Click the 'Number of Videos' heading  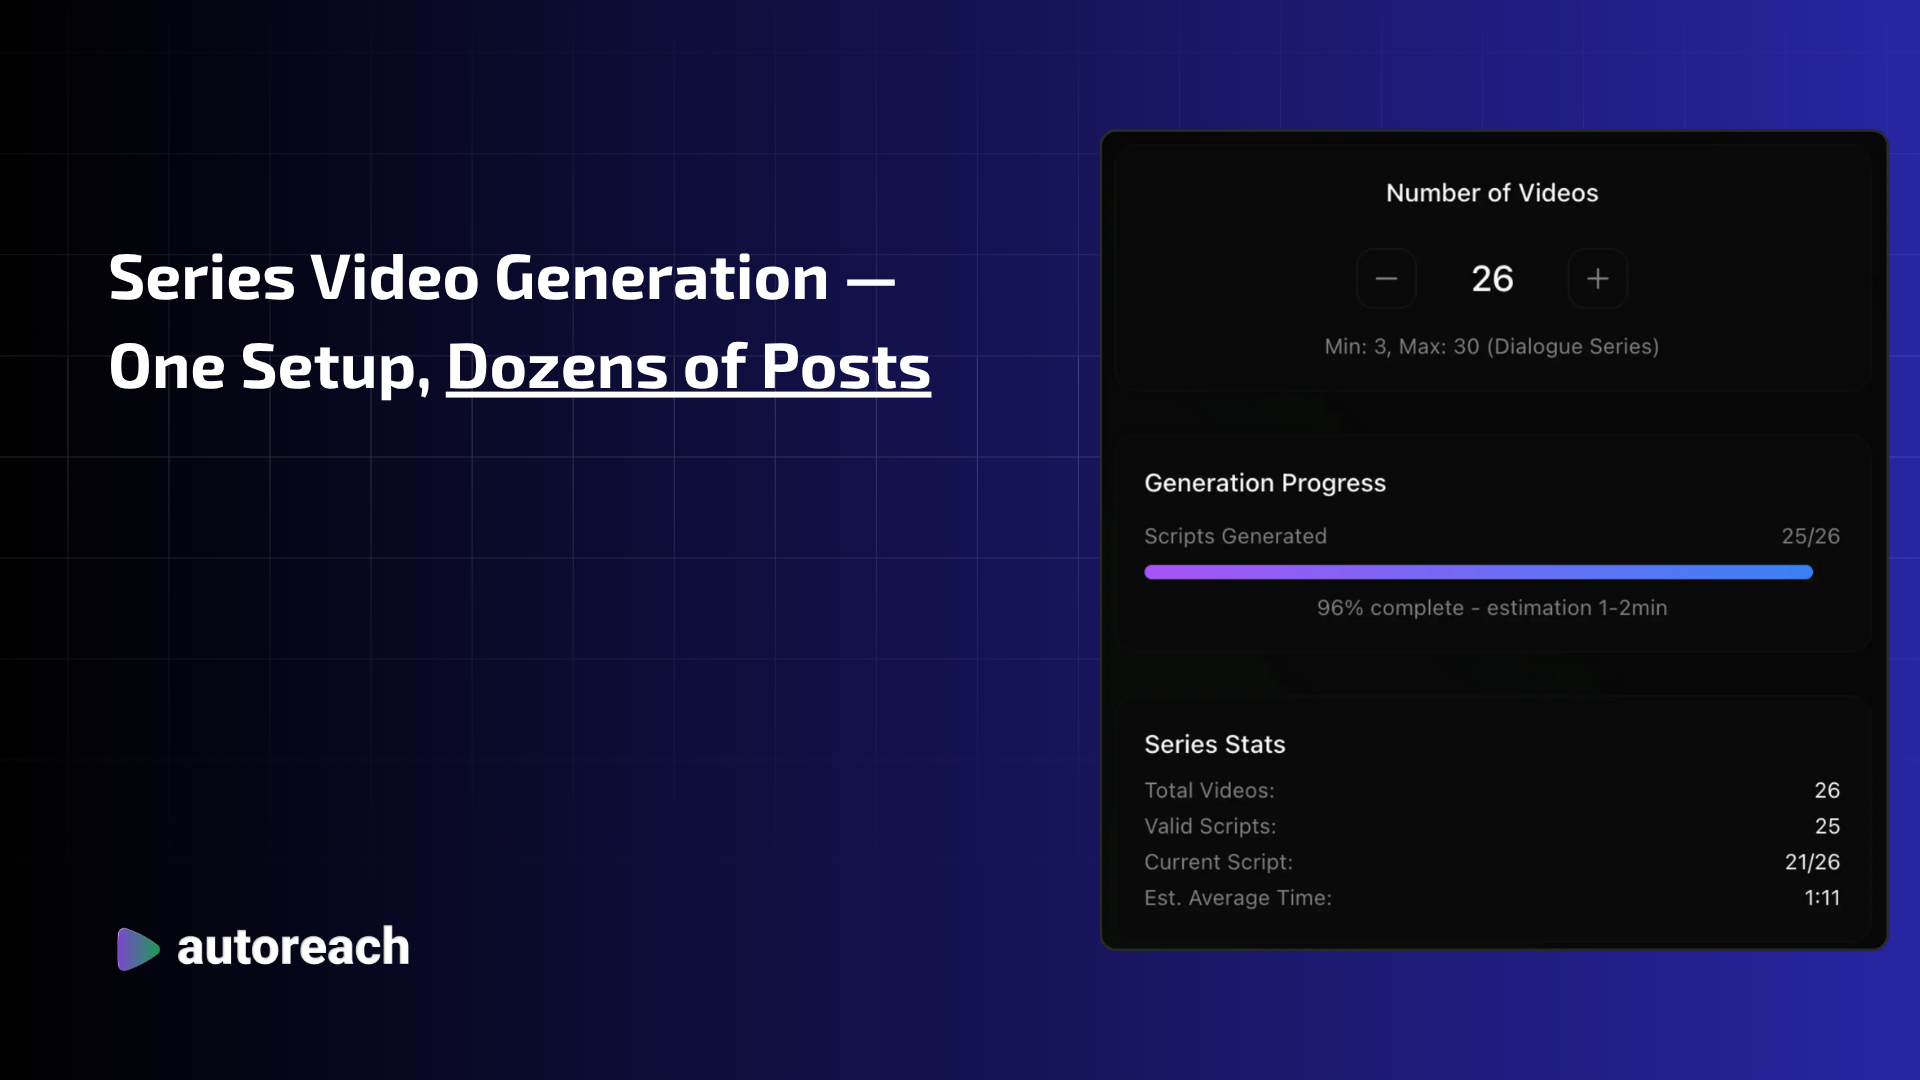pyautogui.click(x=1492, y=193)
